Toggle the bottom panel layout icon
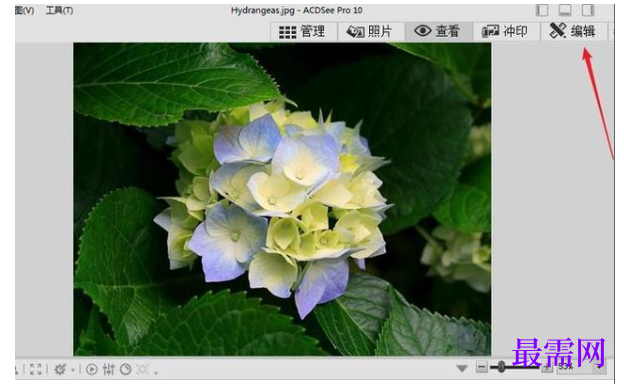Image resolution: width=624 pixels, height=384 pixels. pos(565,10)
